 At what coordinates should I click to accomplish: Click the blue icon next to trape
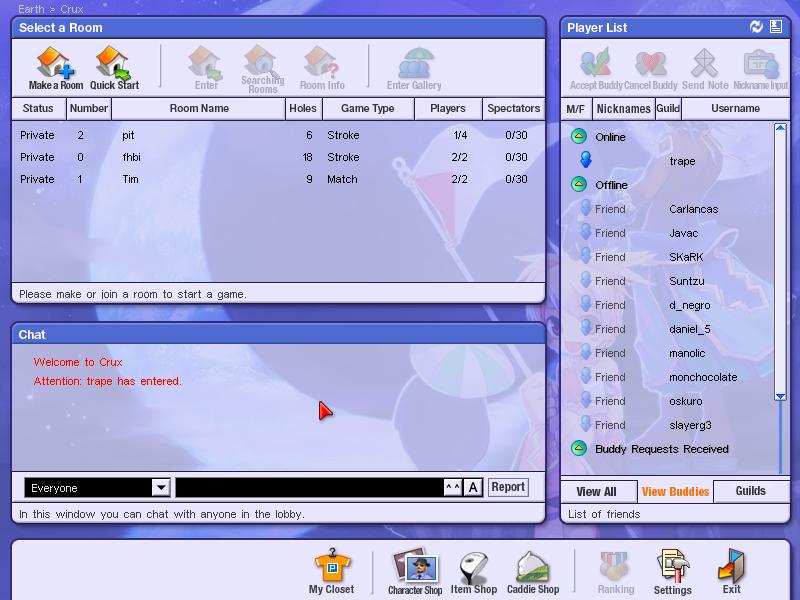[x=586, y=160]
